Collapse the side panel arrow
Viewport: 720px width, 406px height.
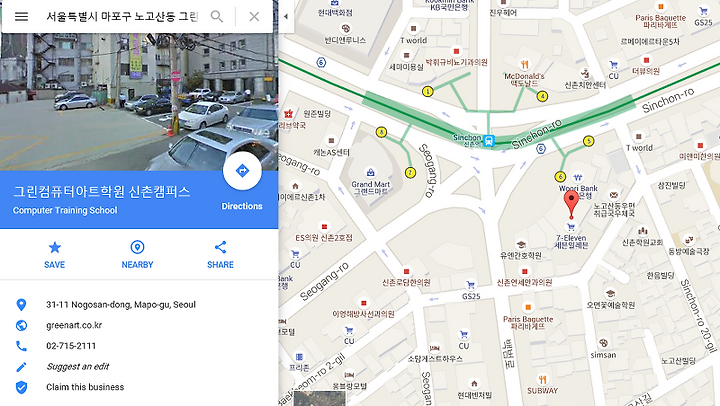pos(286,17)
